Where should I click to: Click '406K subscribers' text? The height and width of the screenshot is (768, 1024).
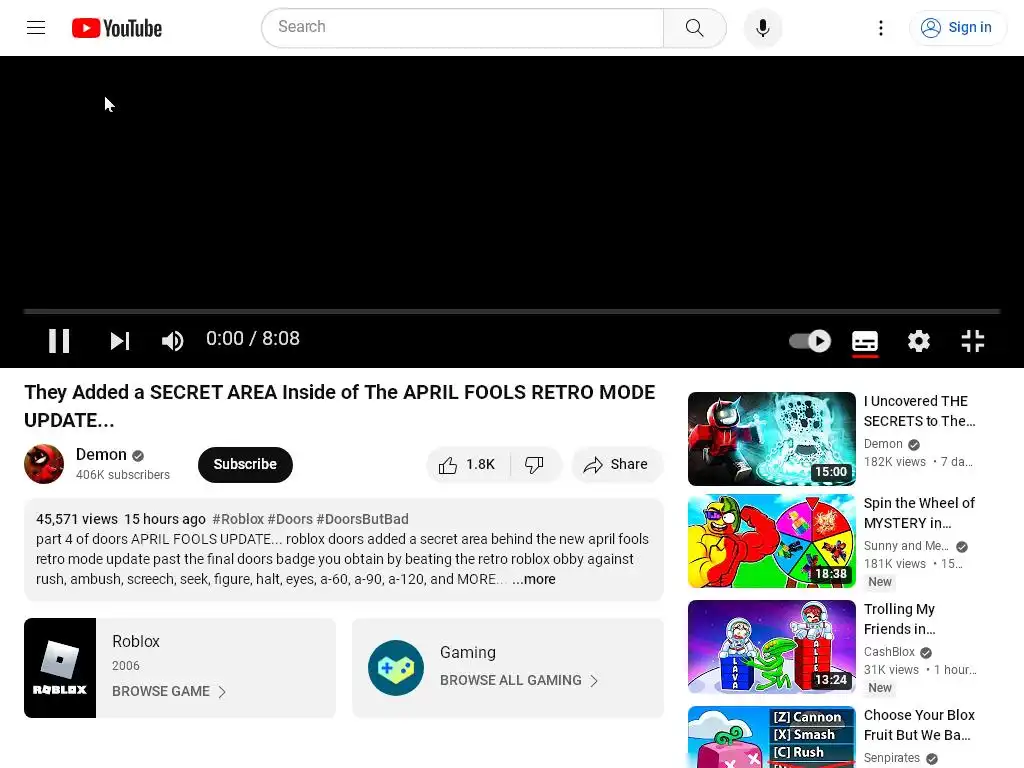[123, 475]
